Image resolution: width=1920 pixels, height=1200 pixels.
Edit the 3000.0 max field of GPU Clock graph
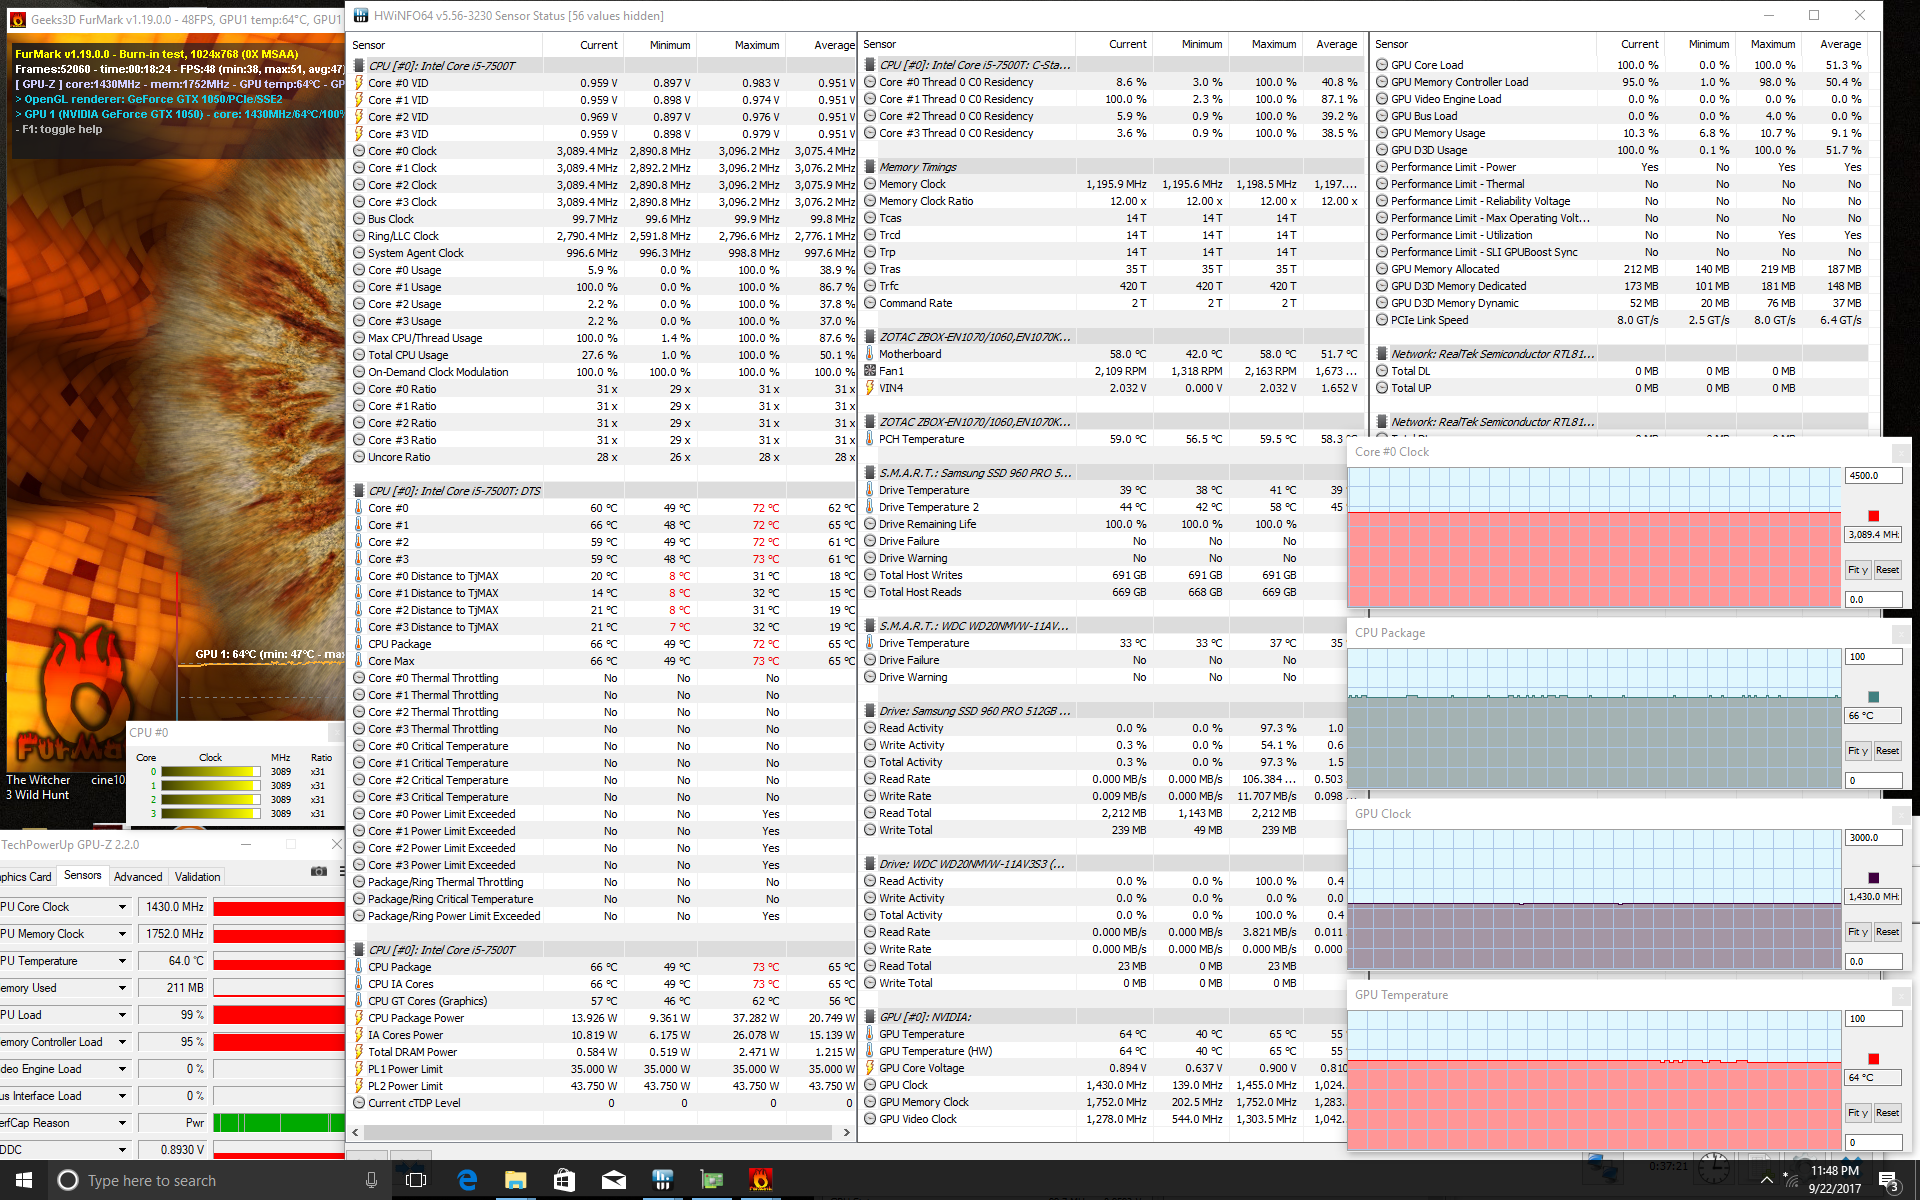[1873, 838]
